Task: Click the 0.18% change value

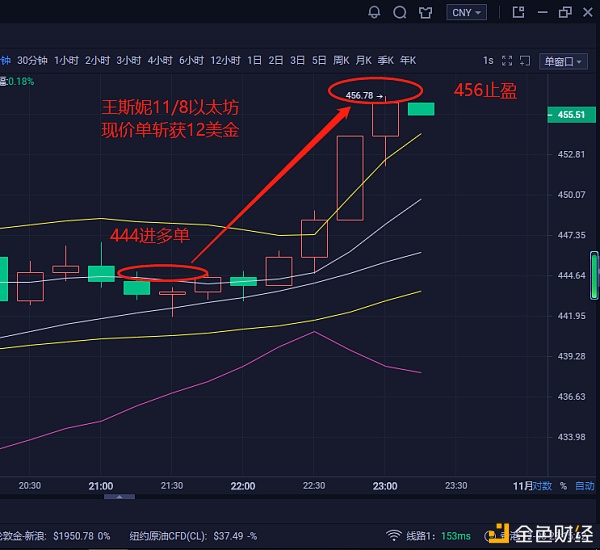Action: tap(21, 82)
